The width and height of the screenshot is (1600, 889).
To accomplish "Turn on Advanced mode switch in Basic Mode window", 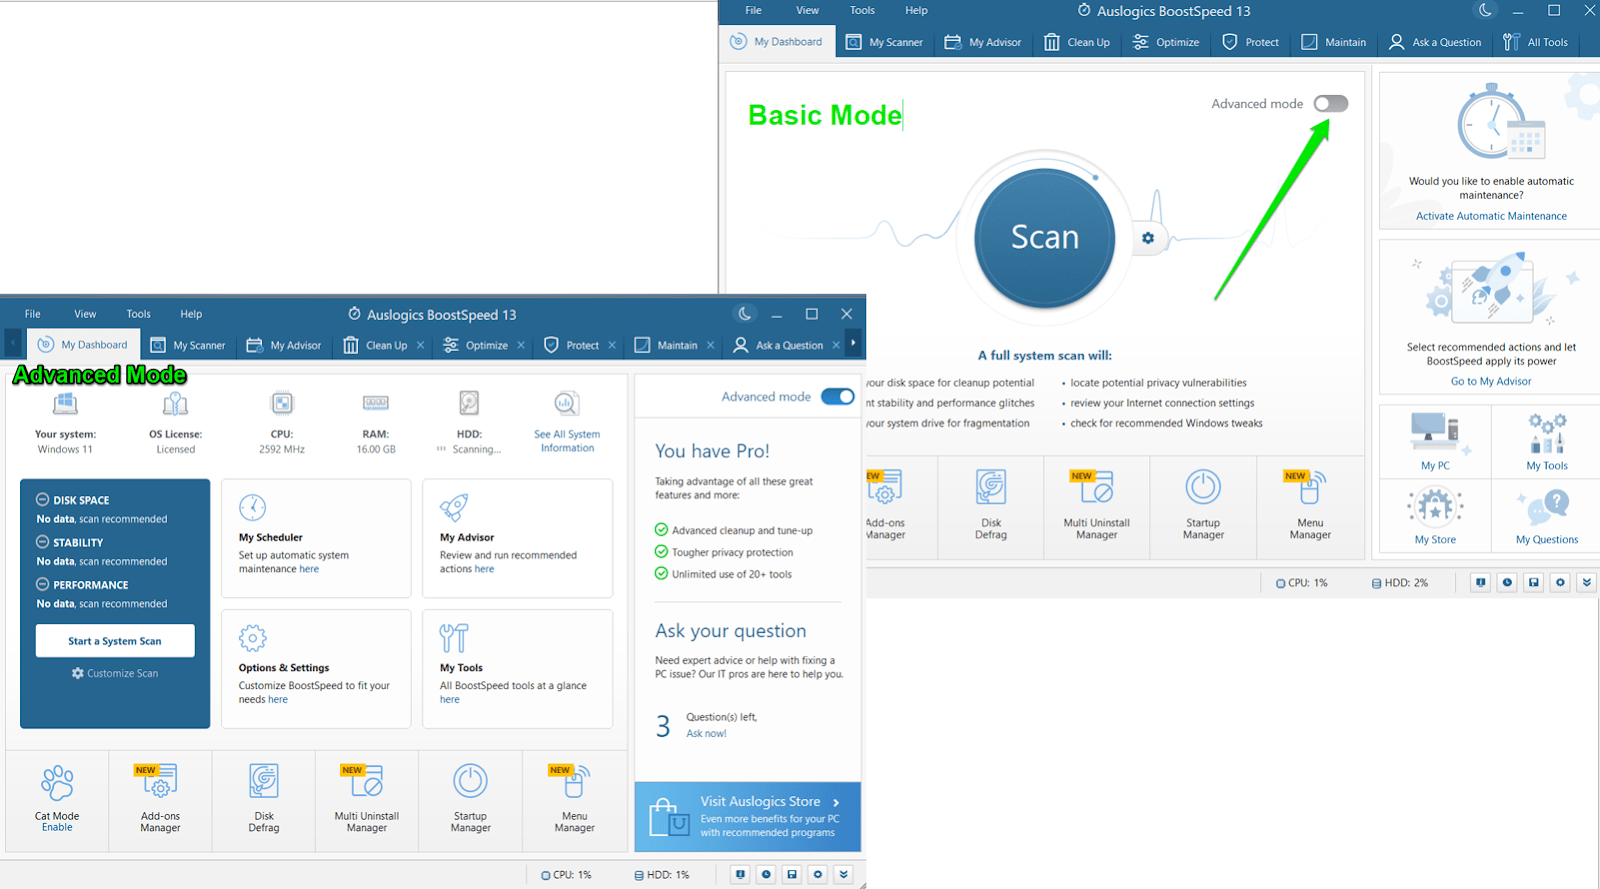I will pos(1331,103).
